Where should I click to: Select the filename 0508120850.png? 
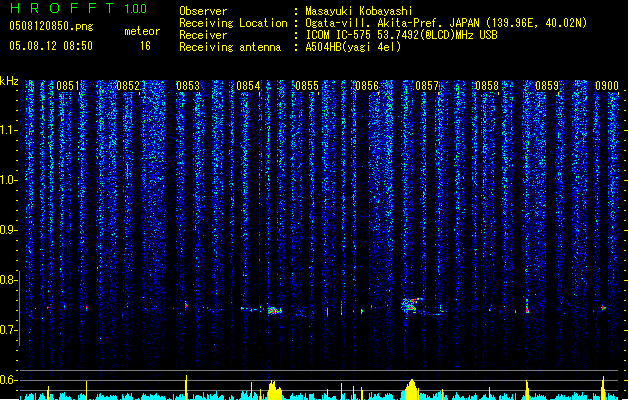click(51, 26)
